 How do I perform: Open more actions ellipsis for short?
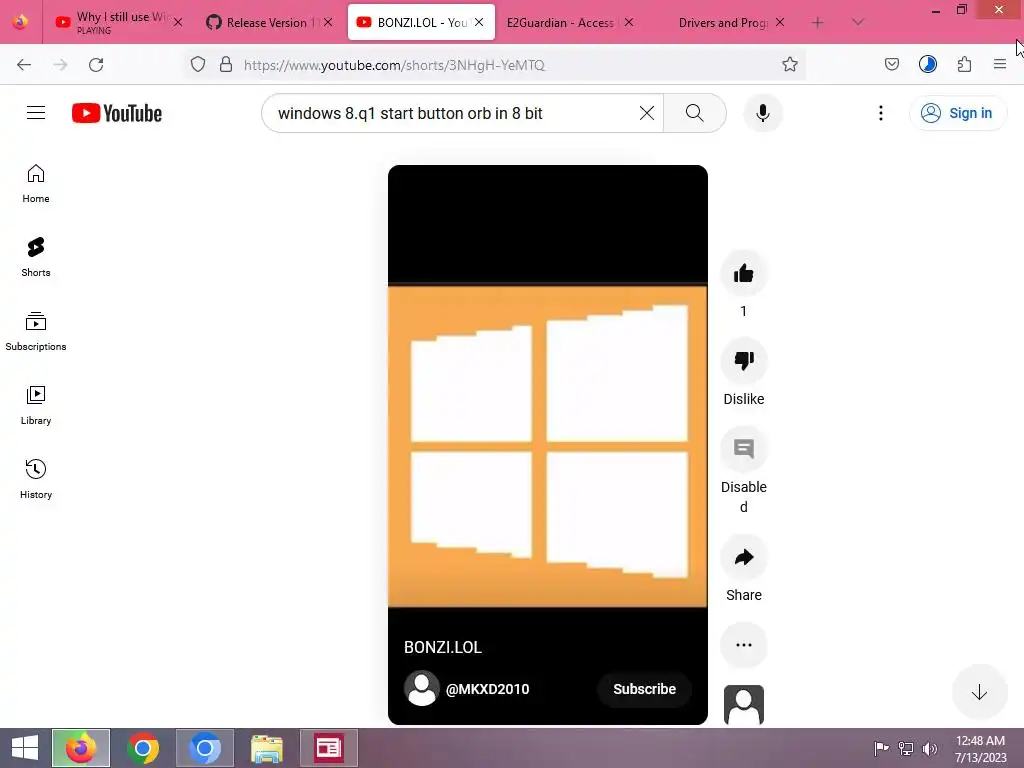tap(743, 645)
